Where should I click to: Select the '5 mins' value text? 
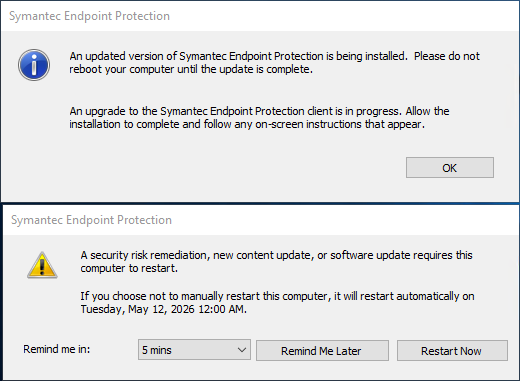click(x=157, y=350)
